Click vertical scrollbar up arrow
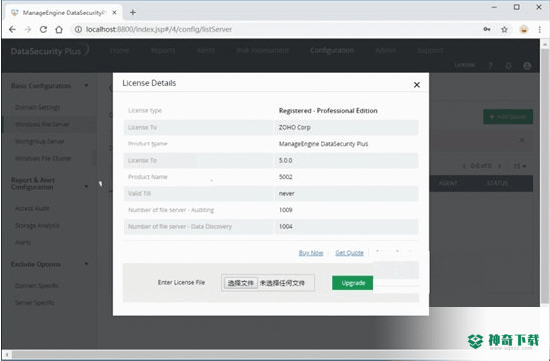This screenshot has width=550, height=361. point(545,44)
